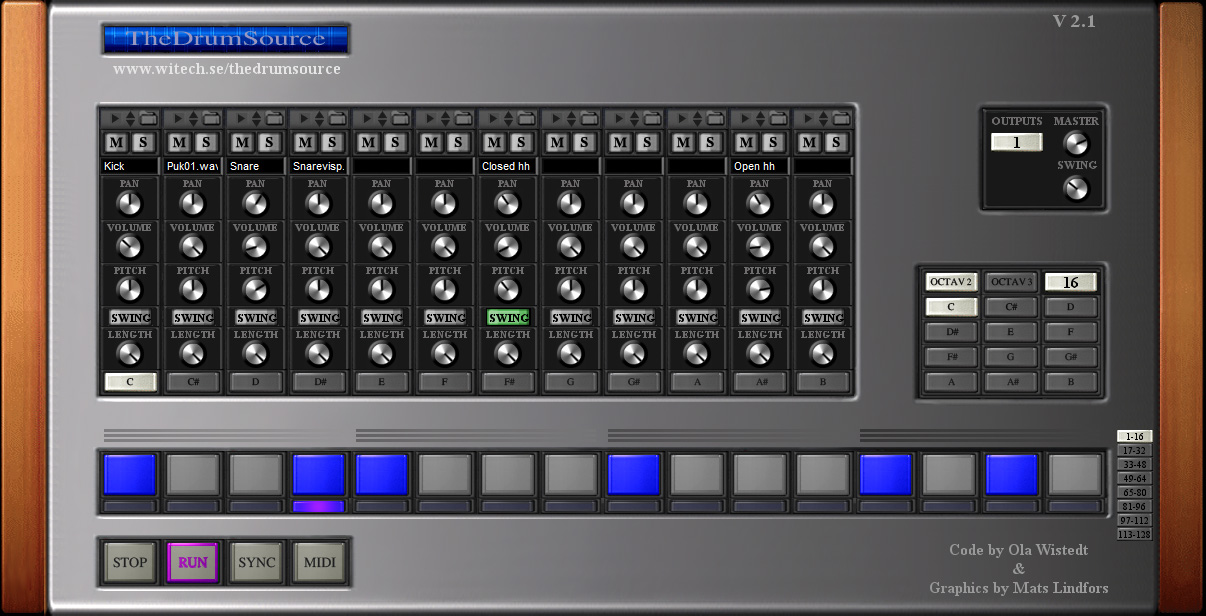Click the play arrow on the empty E channel
The image size is (1206, 616).
pos(367,118)
